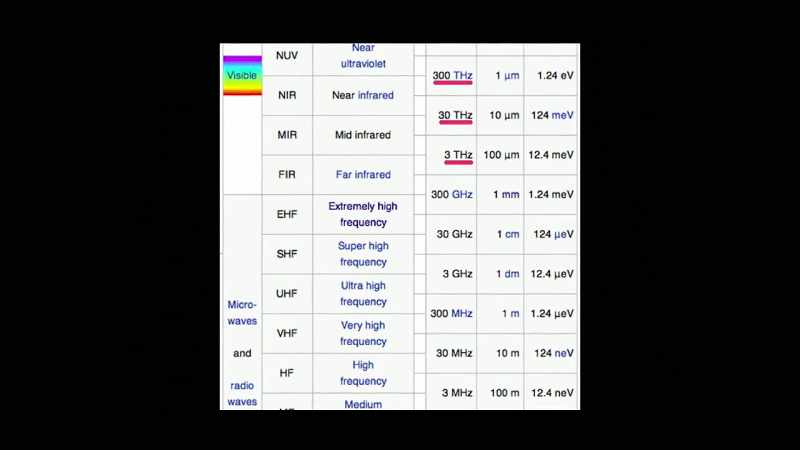Open the Far infrared link

[x=363, y=174]
